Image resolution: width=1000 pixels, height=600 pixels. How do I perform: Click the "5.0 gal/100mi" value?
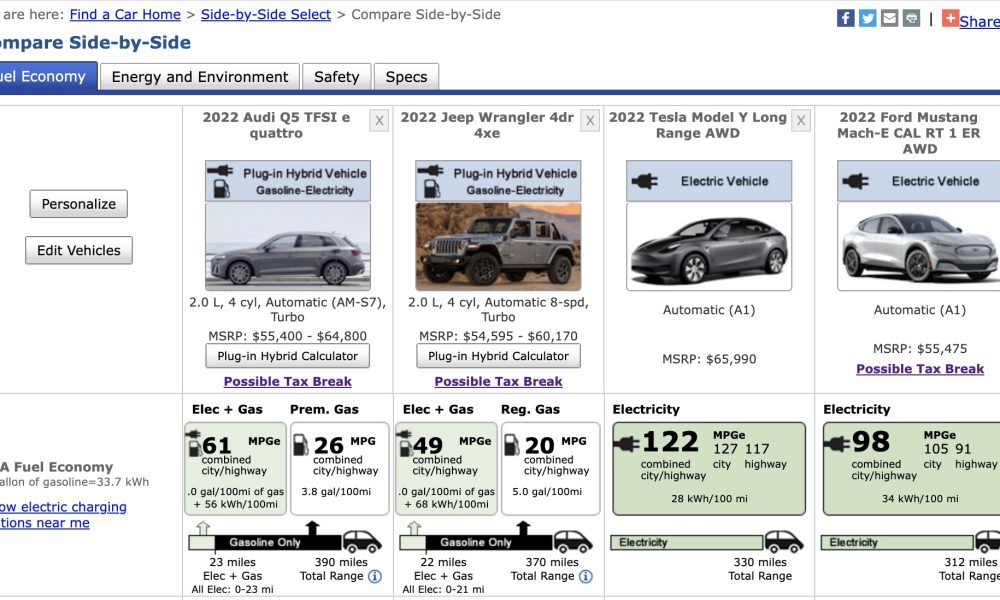point(547,492)
